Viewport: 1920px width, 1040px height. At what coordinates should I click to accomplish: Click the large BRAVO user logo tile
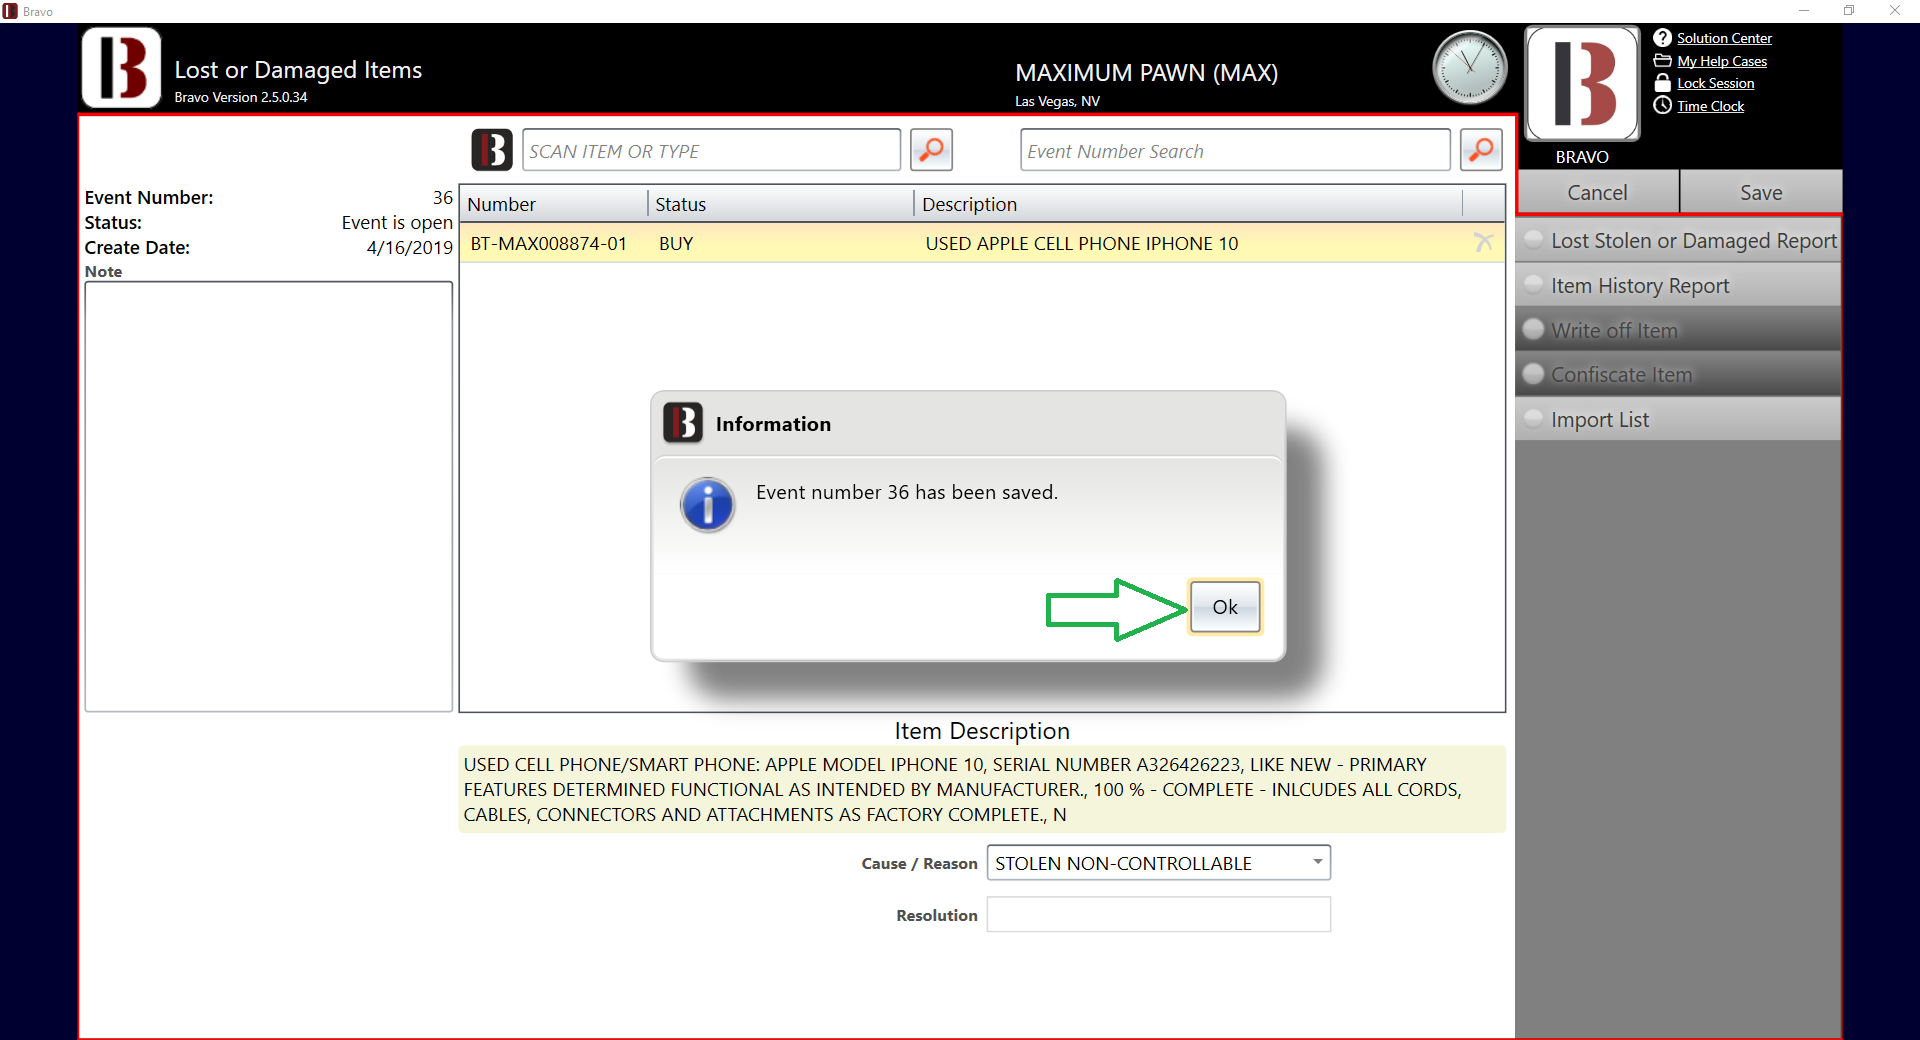coord(1582,83)
